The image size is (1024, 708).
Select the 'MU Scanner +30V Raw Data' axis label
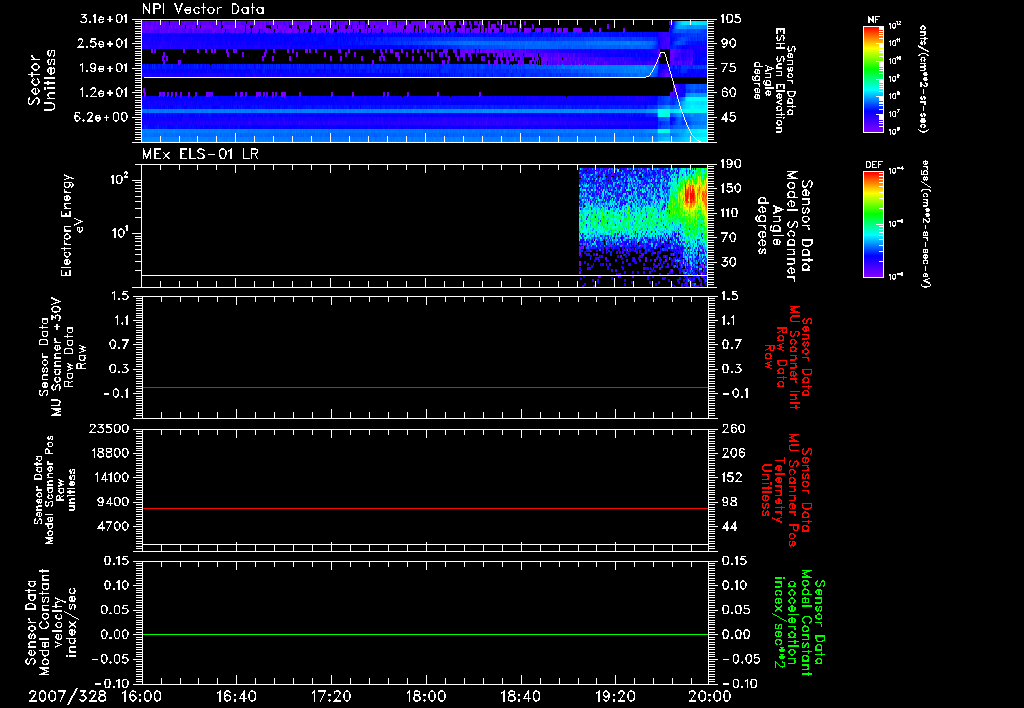pyautogui.click(x=63, y=356)
